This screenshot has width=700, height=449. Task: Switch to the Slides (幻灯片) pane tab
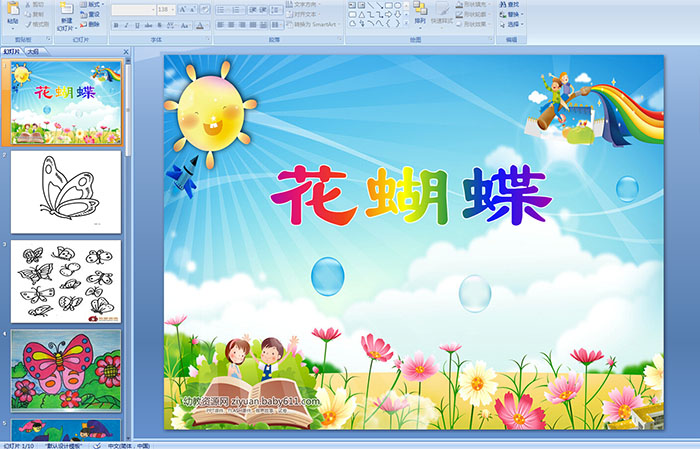point(12,51)
